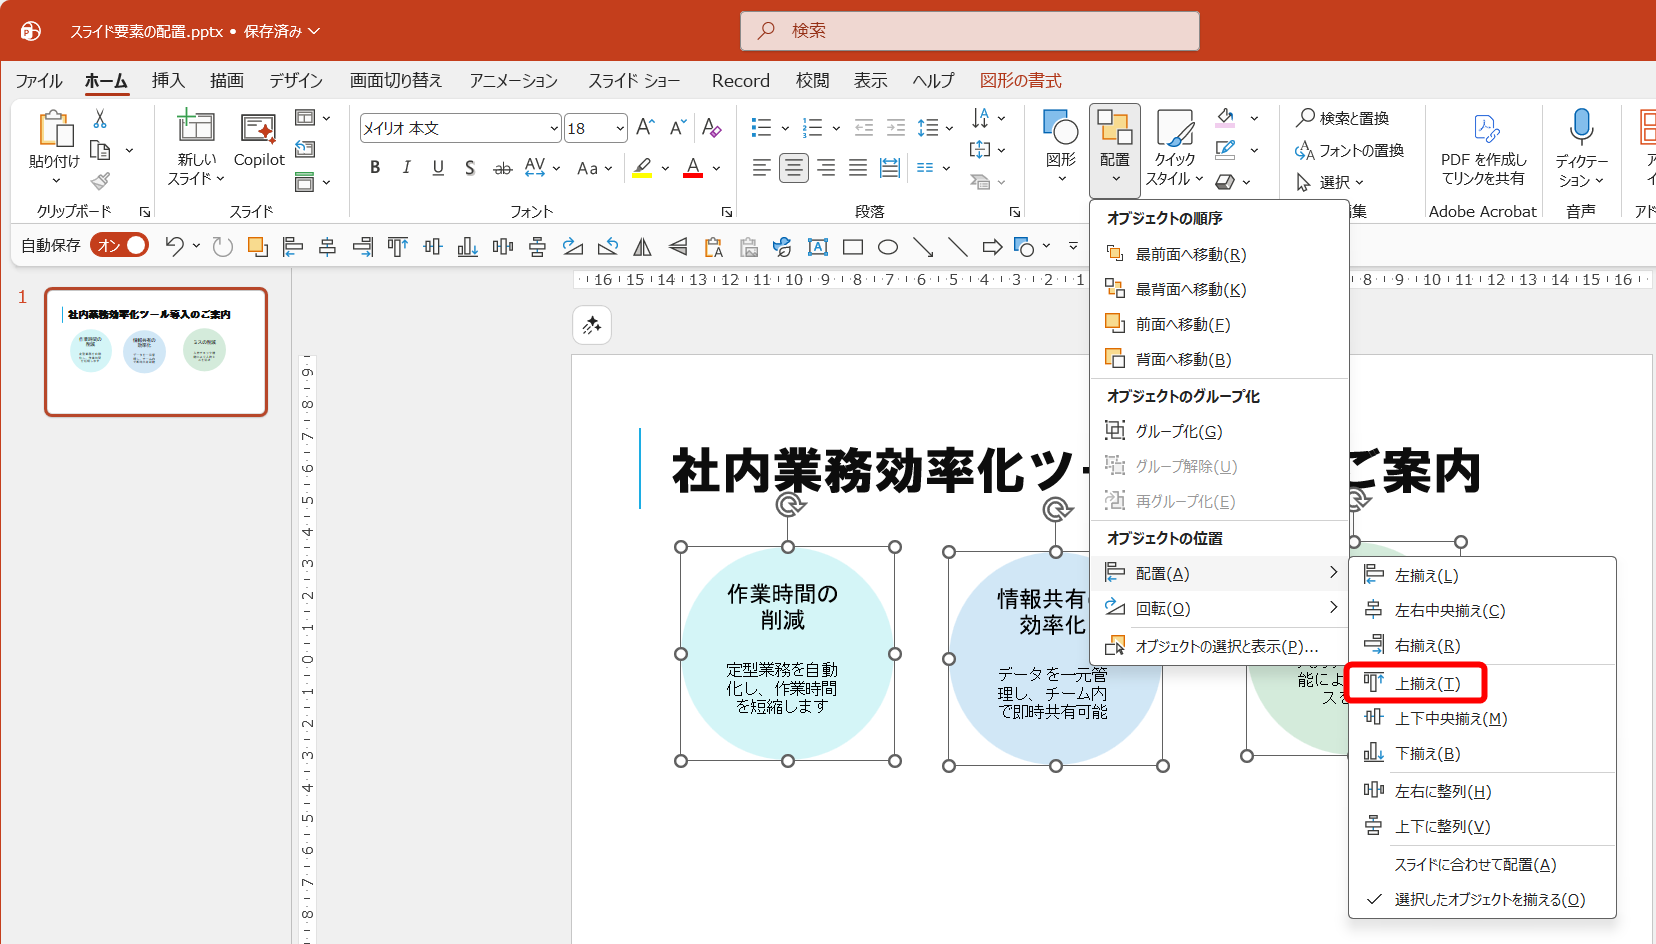Turn off the 自動保存 switch
Viewport: 1656px width, 944px height.
pos(119,244)
